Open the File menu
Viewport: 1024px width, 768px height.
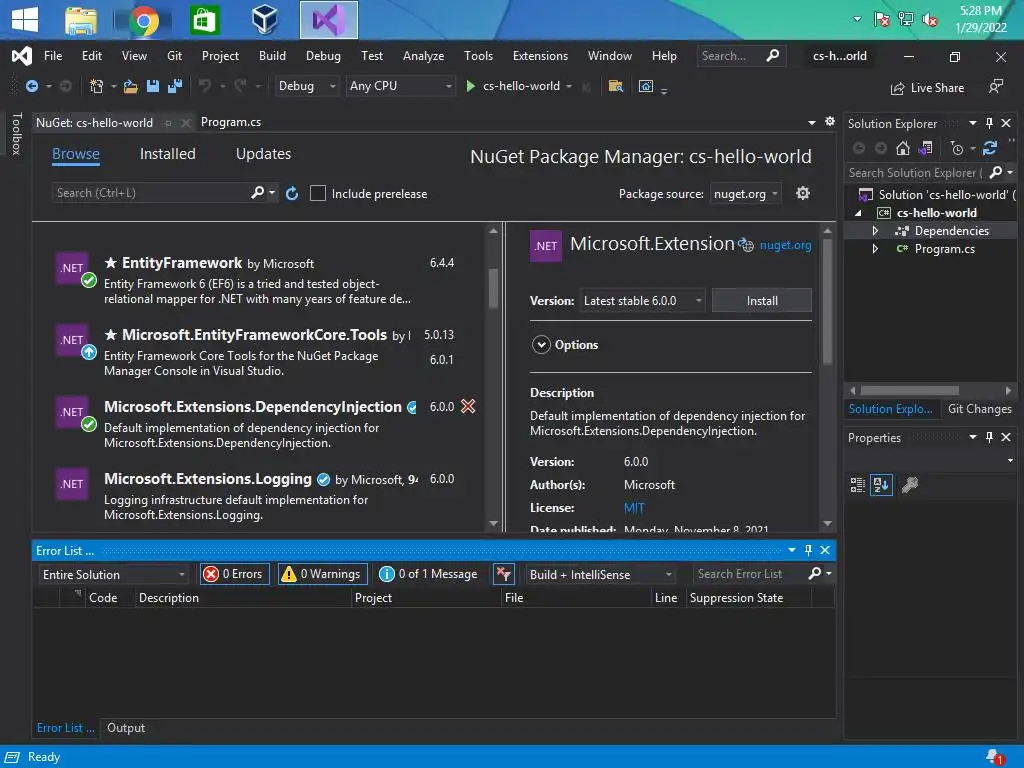click(53, 56)
